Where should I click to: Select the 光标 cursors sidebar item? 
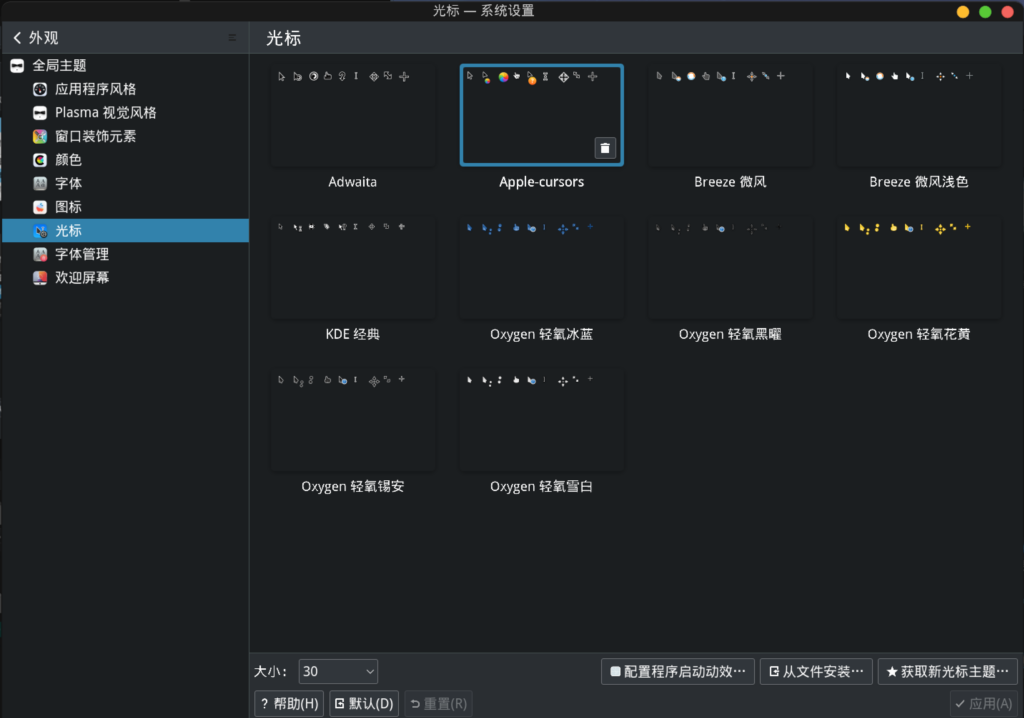pyautogui.click(x=124, y=230)
